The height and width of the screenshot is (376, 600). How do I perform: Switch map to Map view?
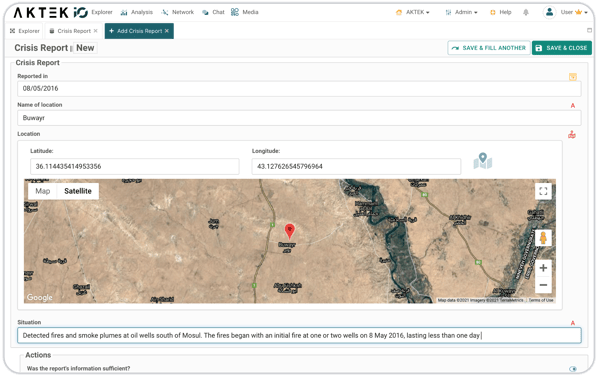pos(42,191)
